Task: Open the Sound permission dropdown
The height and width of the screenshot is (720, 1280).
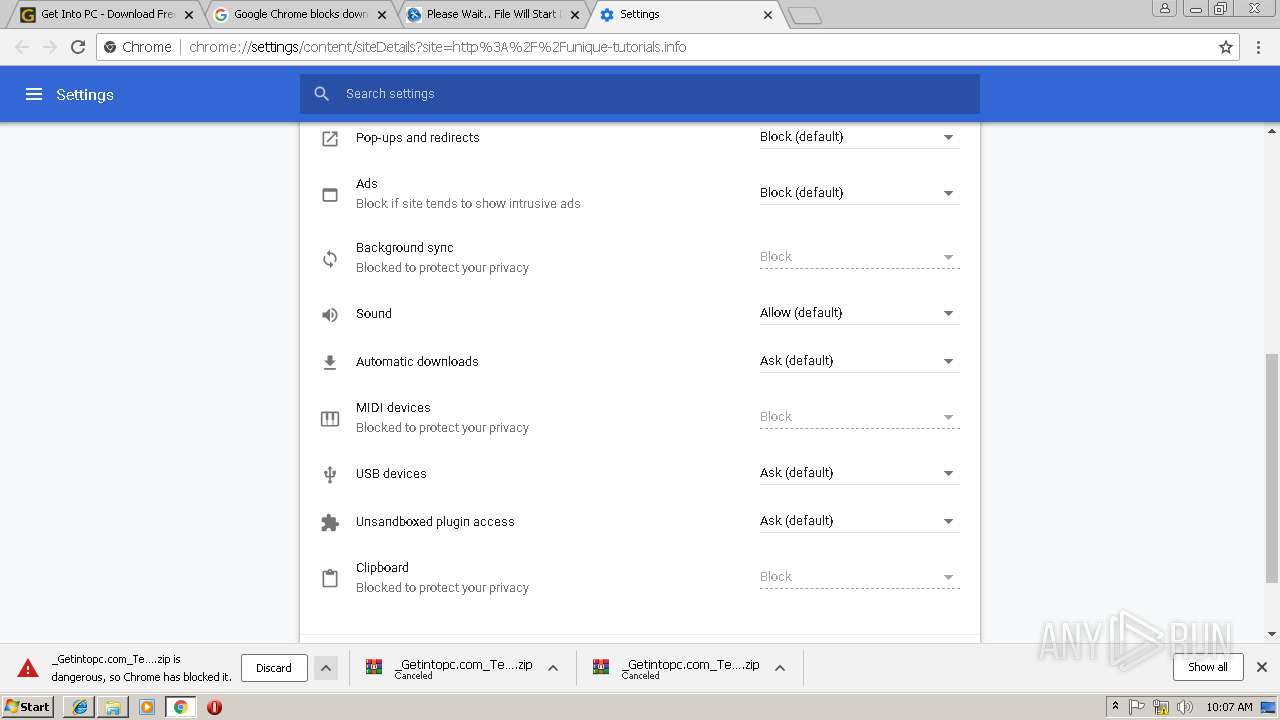Action: 859,313
